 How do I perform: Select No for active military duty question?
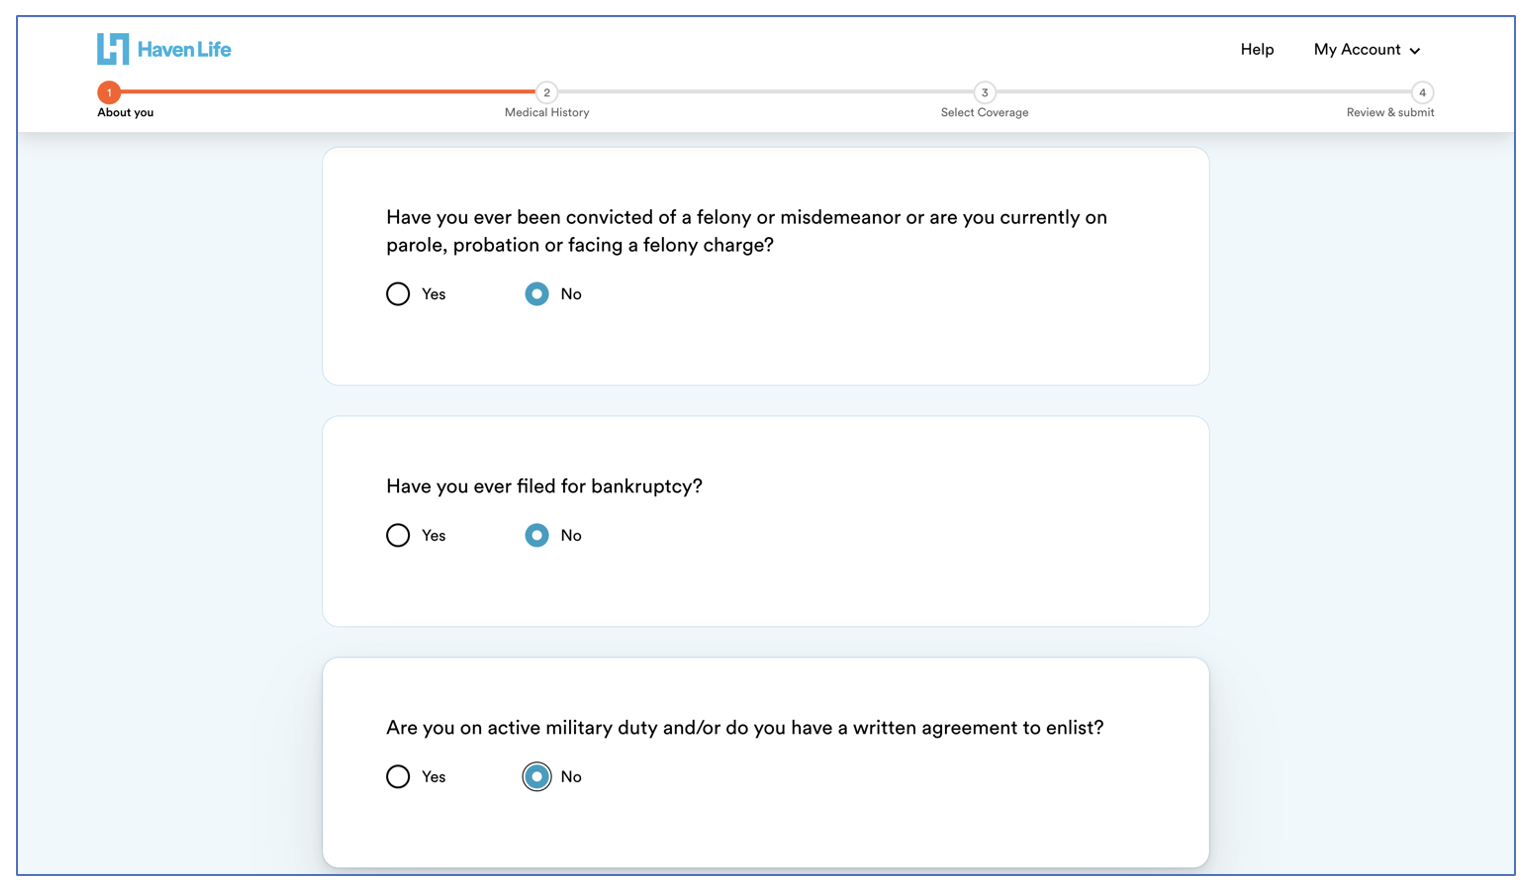[x=537, y=777]
